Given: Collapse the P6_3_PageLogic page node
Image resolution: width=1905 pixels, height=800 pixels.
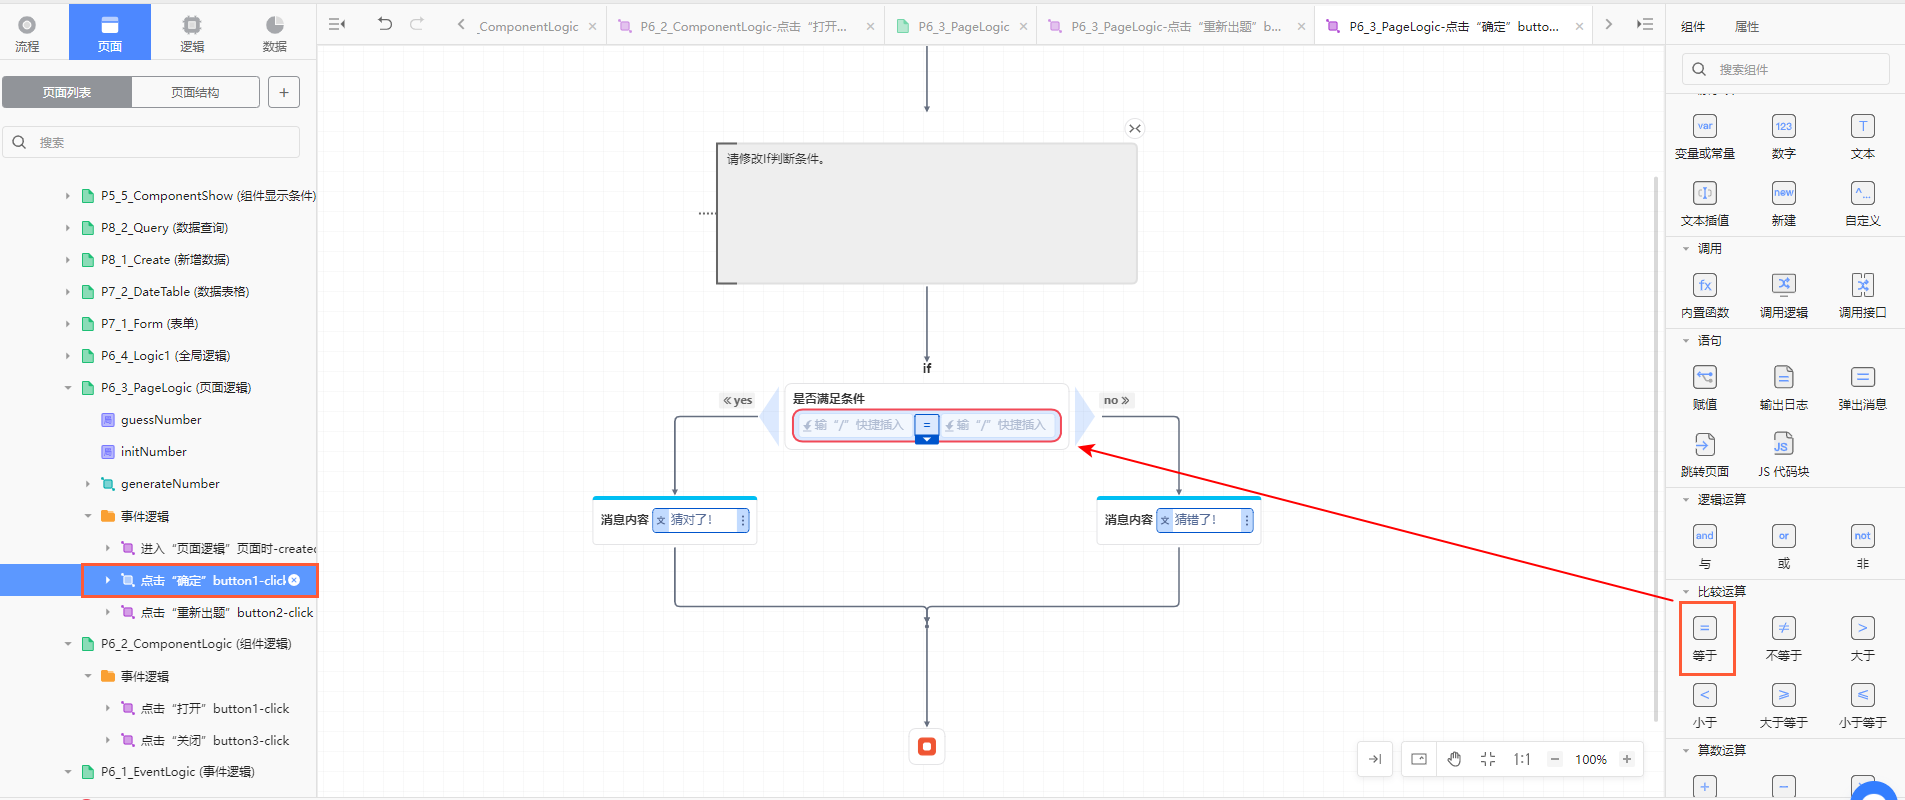Looking at the screenshot, I should pos(68,388).
